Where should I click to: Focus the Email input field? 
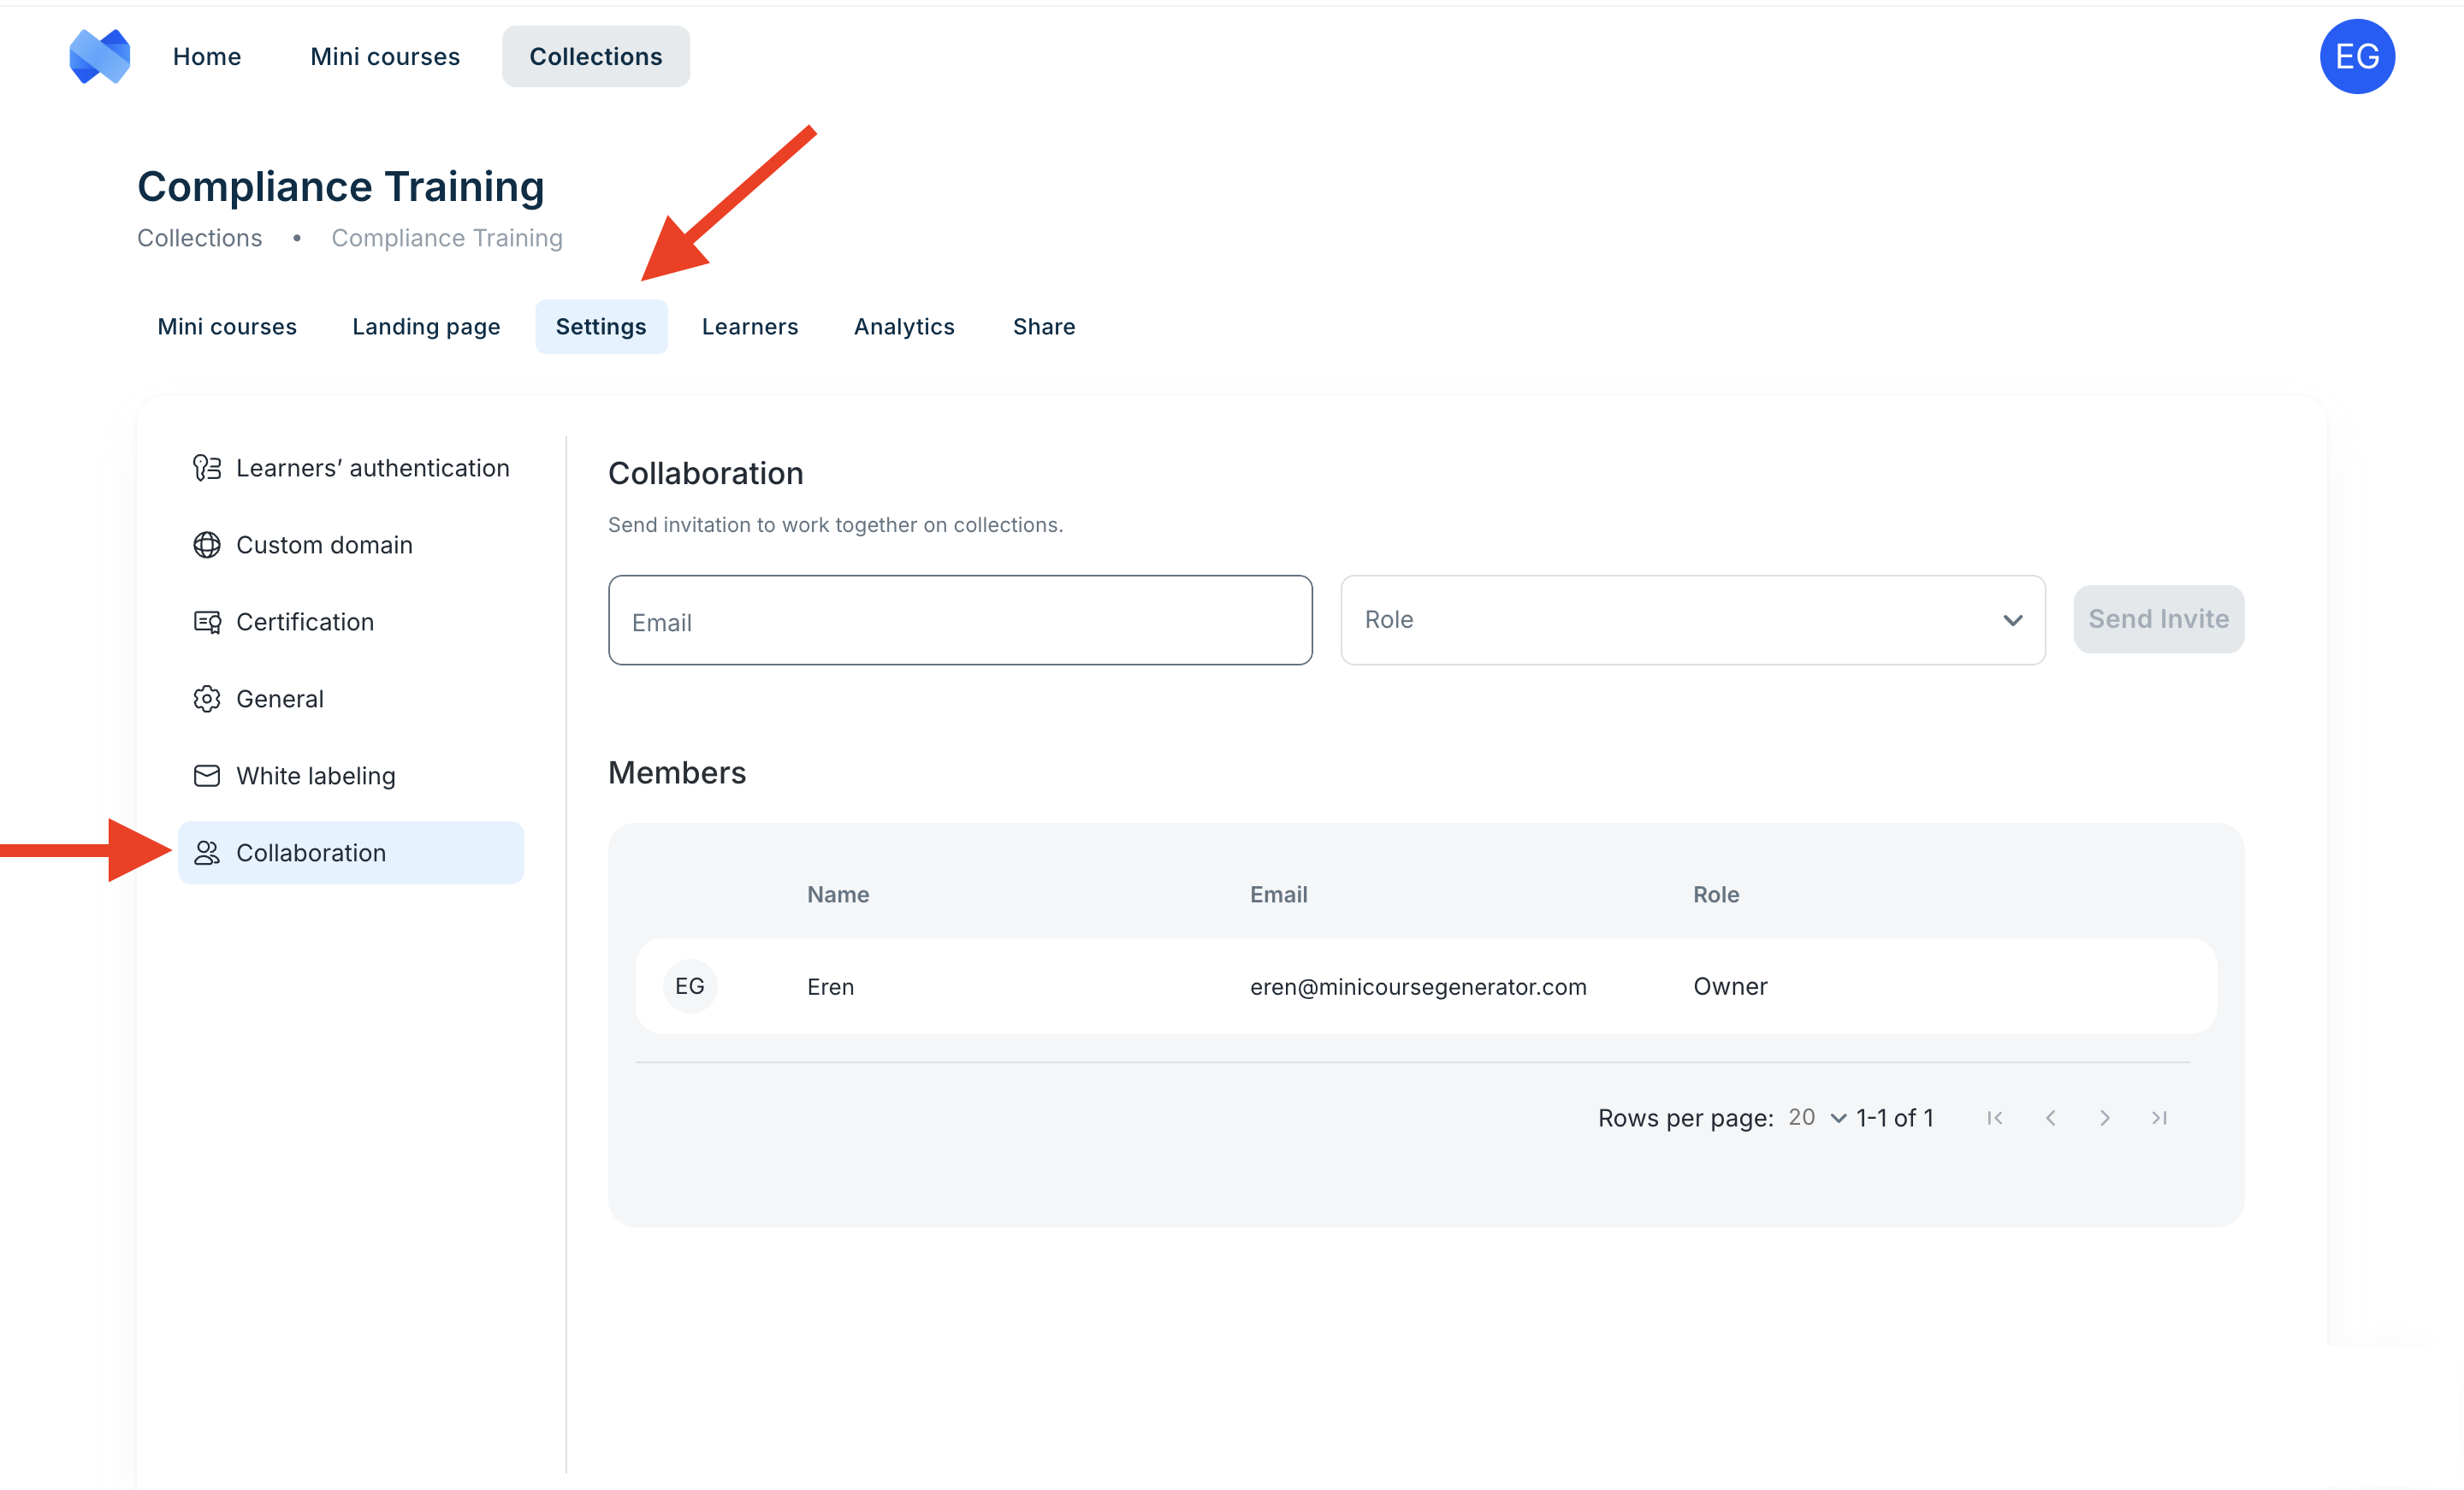[959, 621]
